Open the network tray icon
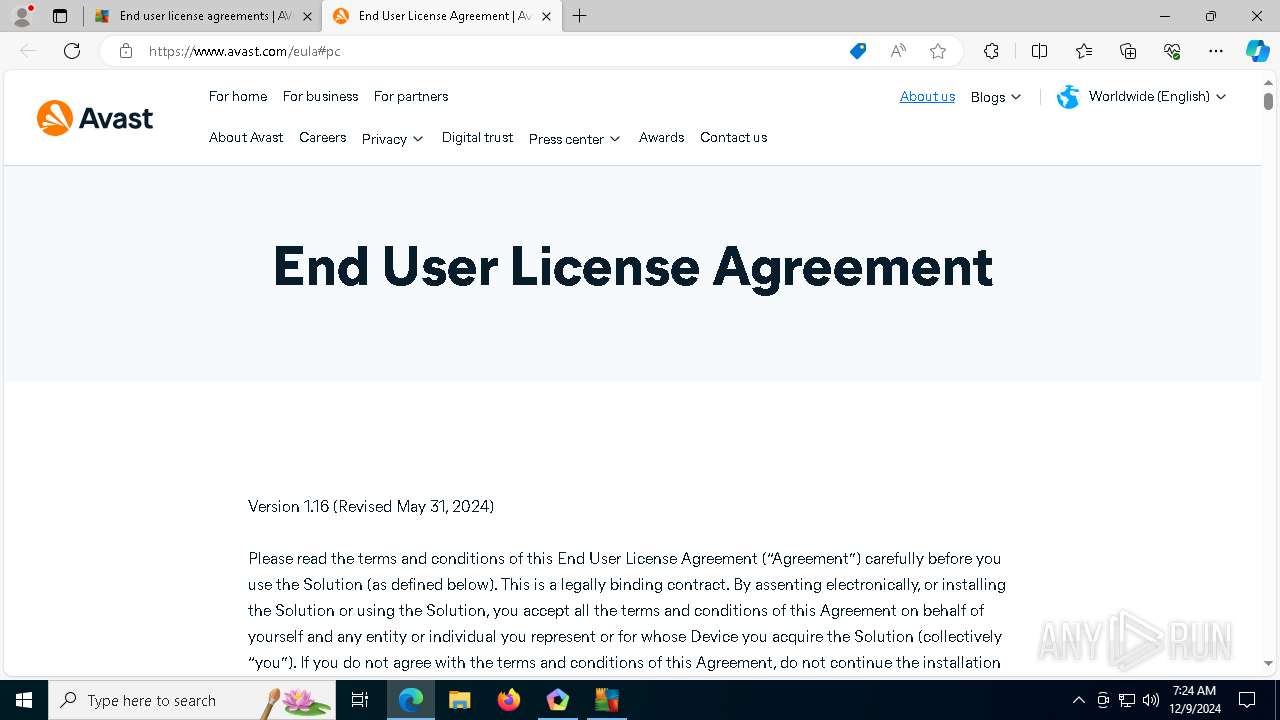Image resolution: width=1280 pixels, height=720 pixels. click(x=1127, y=700)
